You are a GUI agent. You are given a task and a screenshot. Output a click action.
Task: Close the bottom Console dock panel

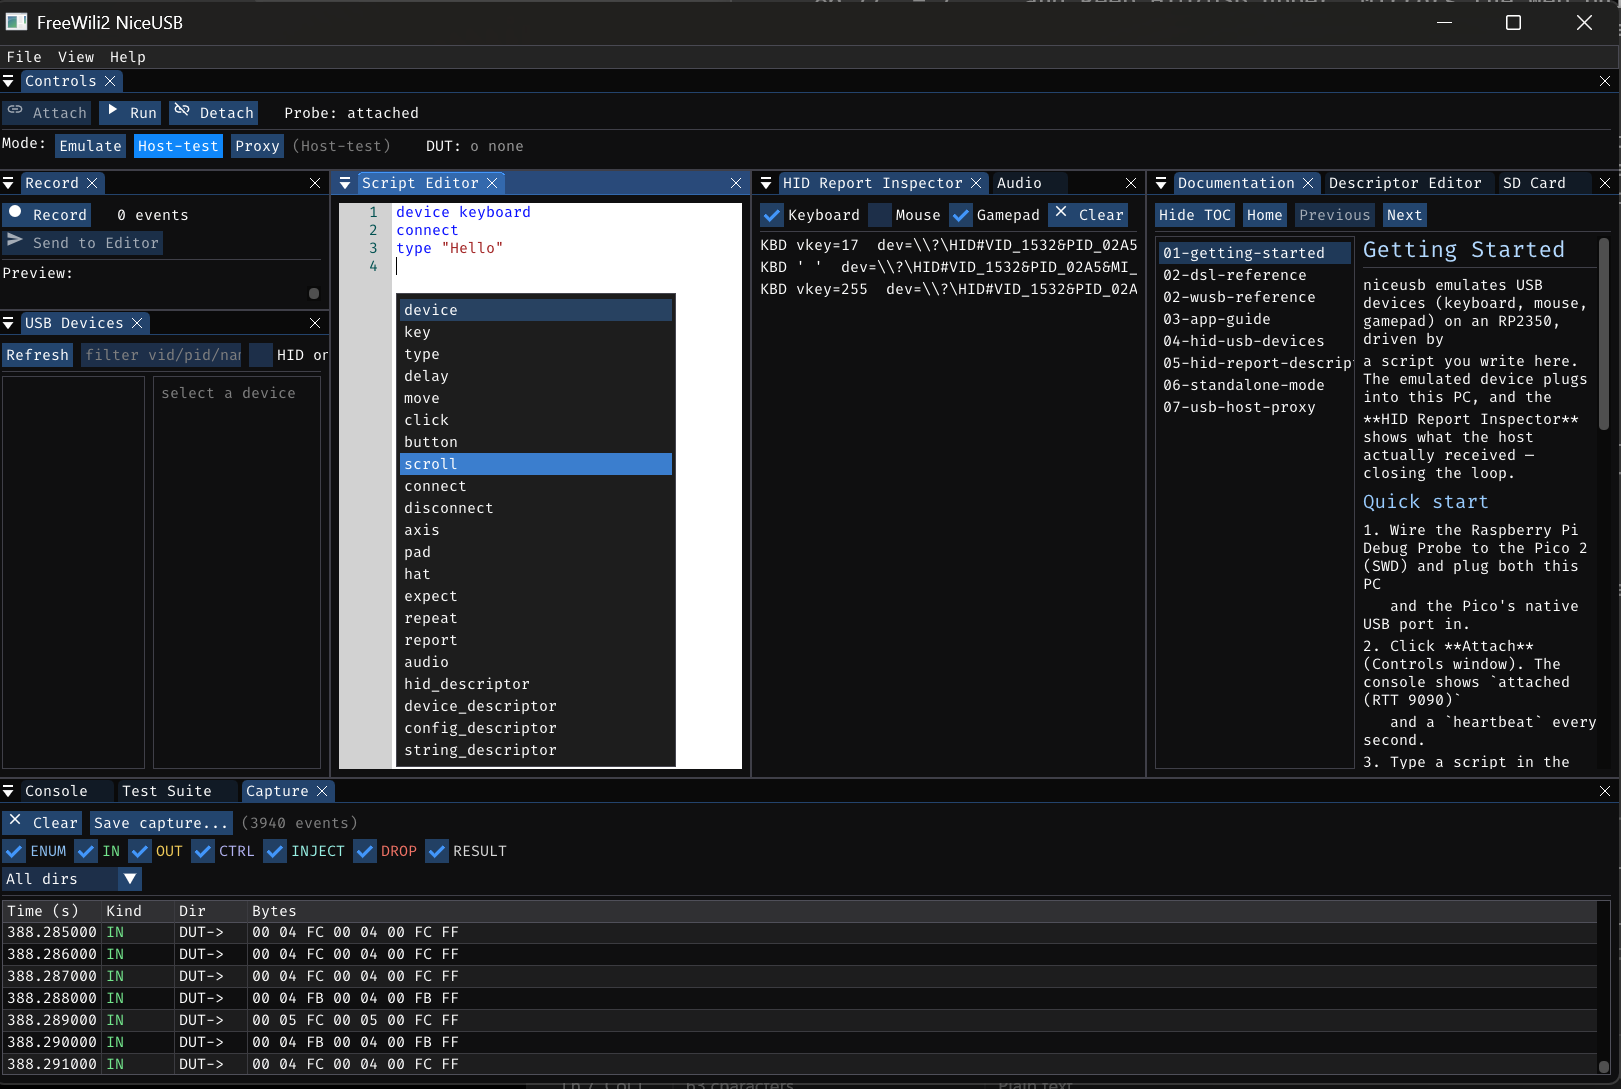tap(1605, 791)
